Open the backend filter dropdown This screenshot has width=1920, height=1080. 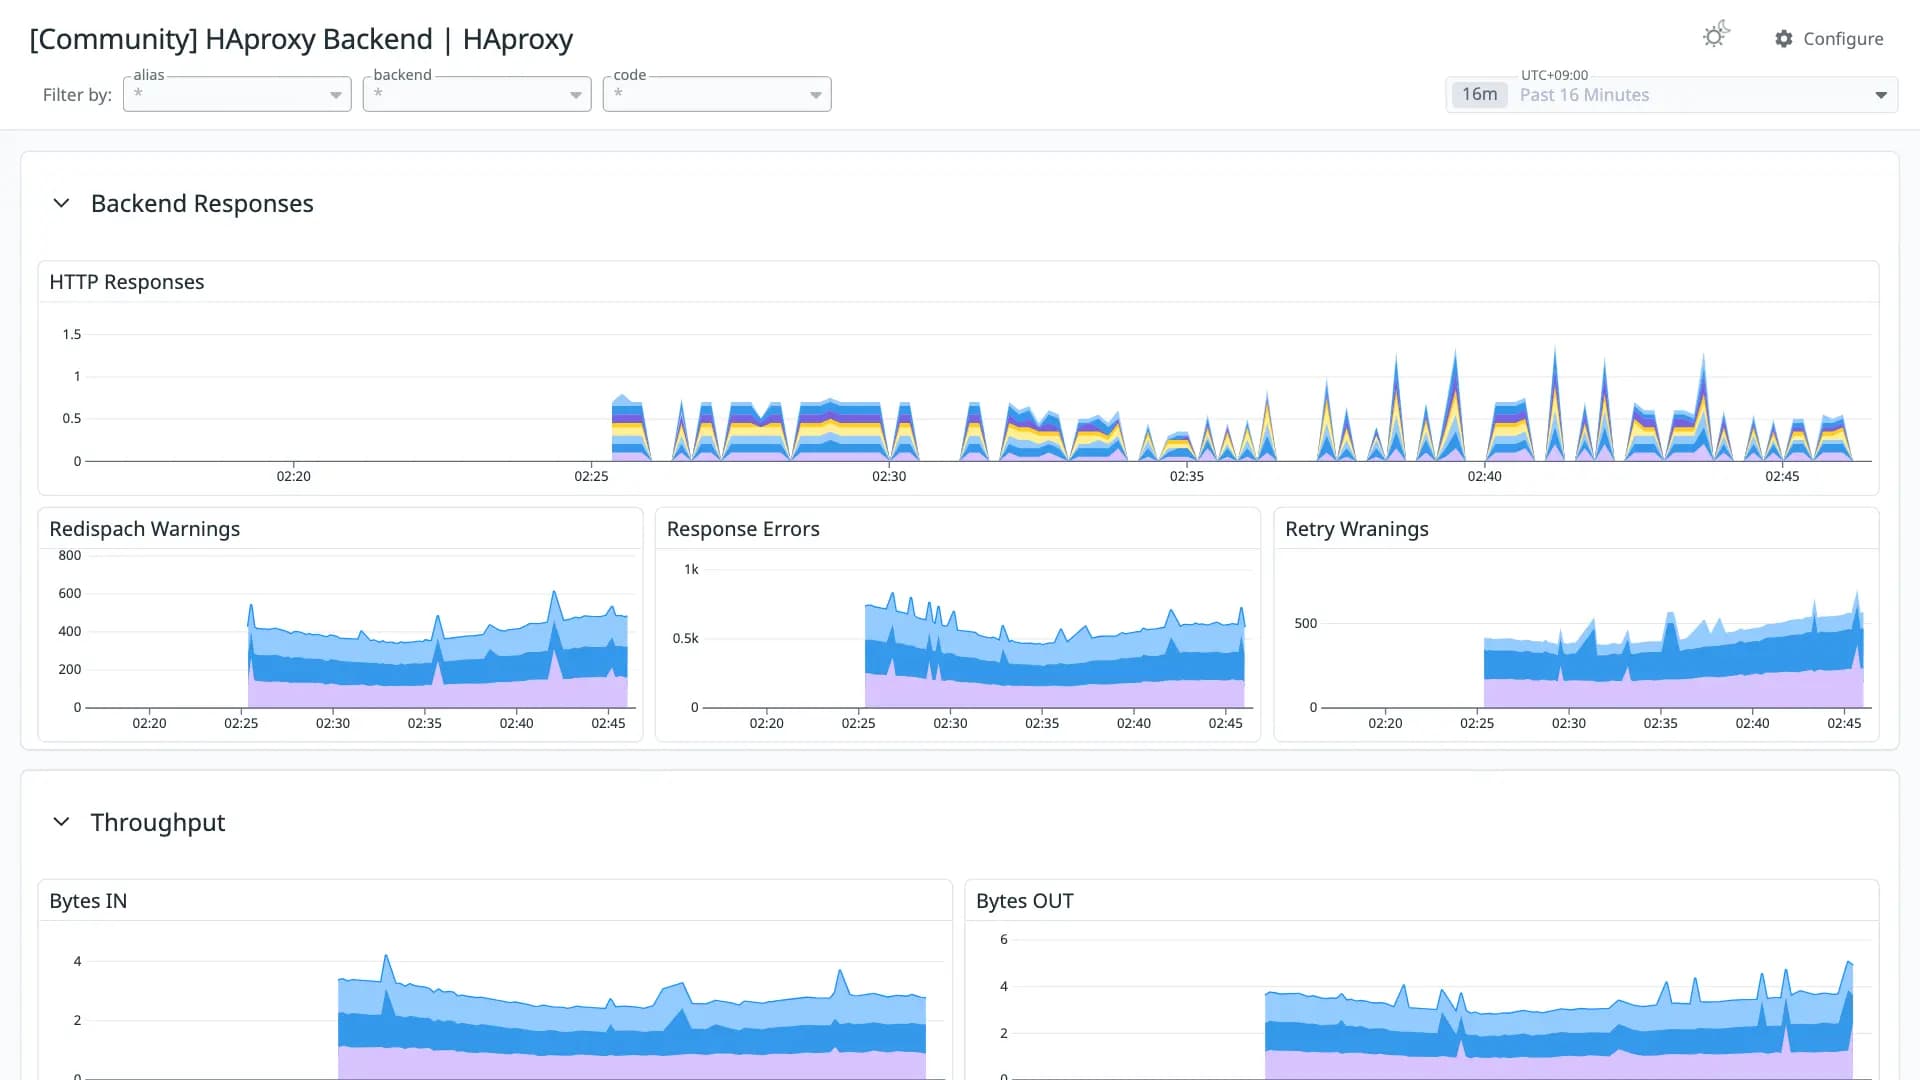point(477,94)
